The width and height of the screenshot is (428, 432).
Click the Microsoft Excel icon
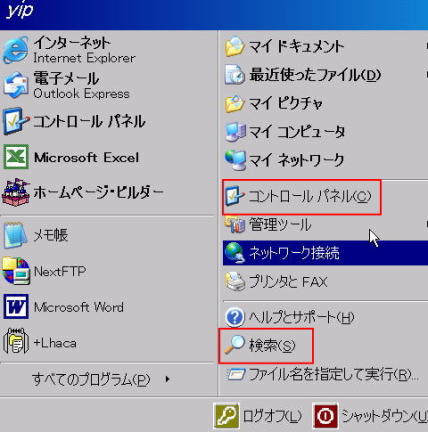(16, 157)
